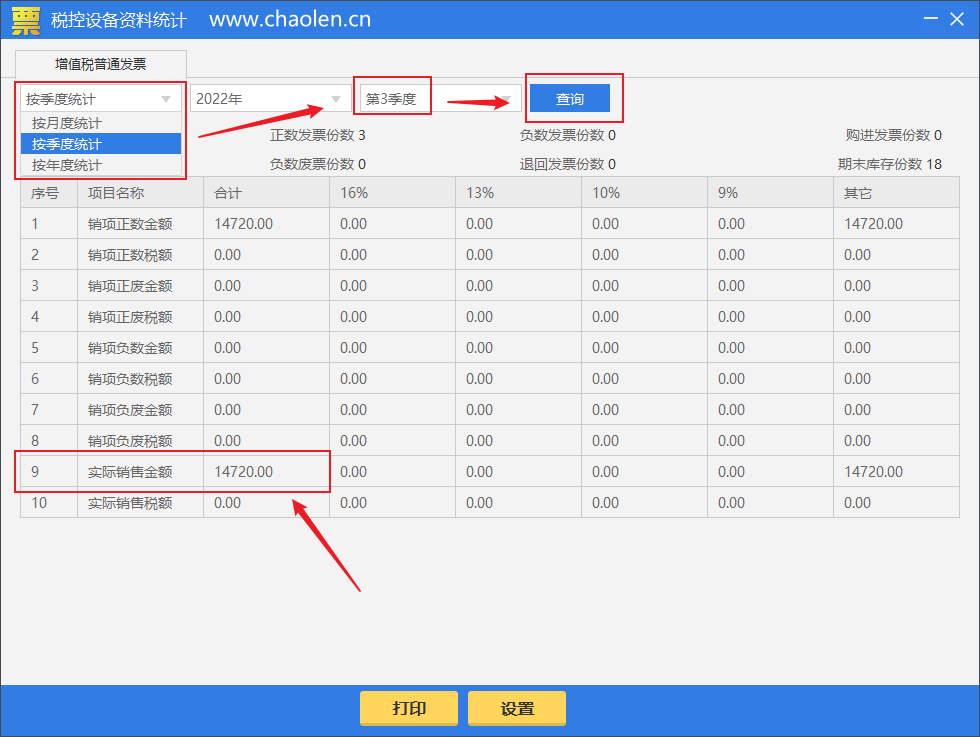Click 其它 value 14720.00 in 销项正数金额 row
980x737 pixels.
(873, 224)
